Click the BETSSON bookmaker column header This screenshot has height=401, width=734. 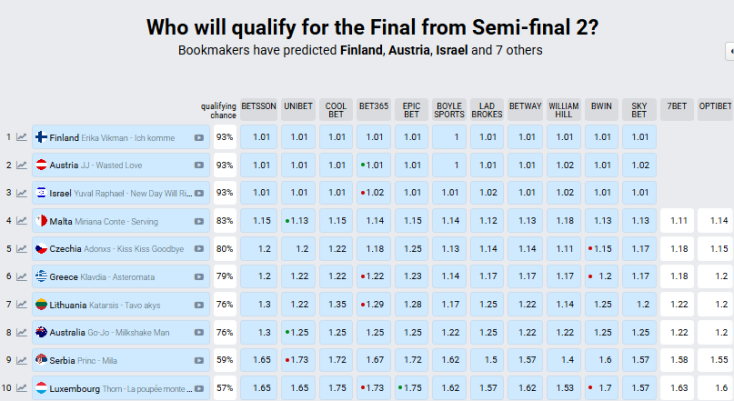click(259, 104)
